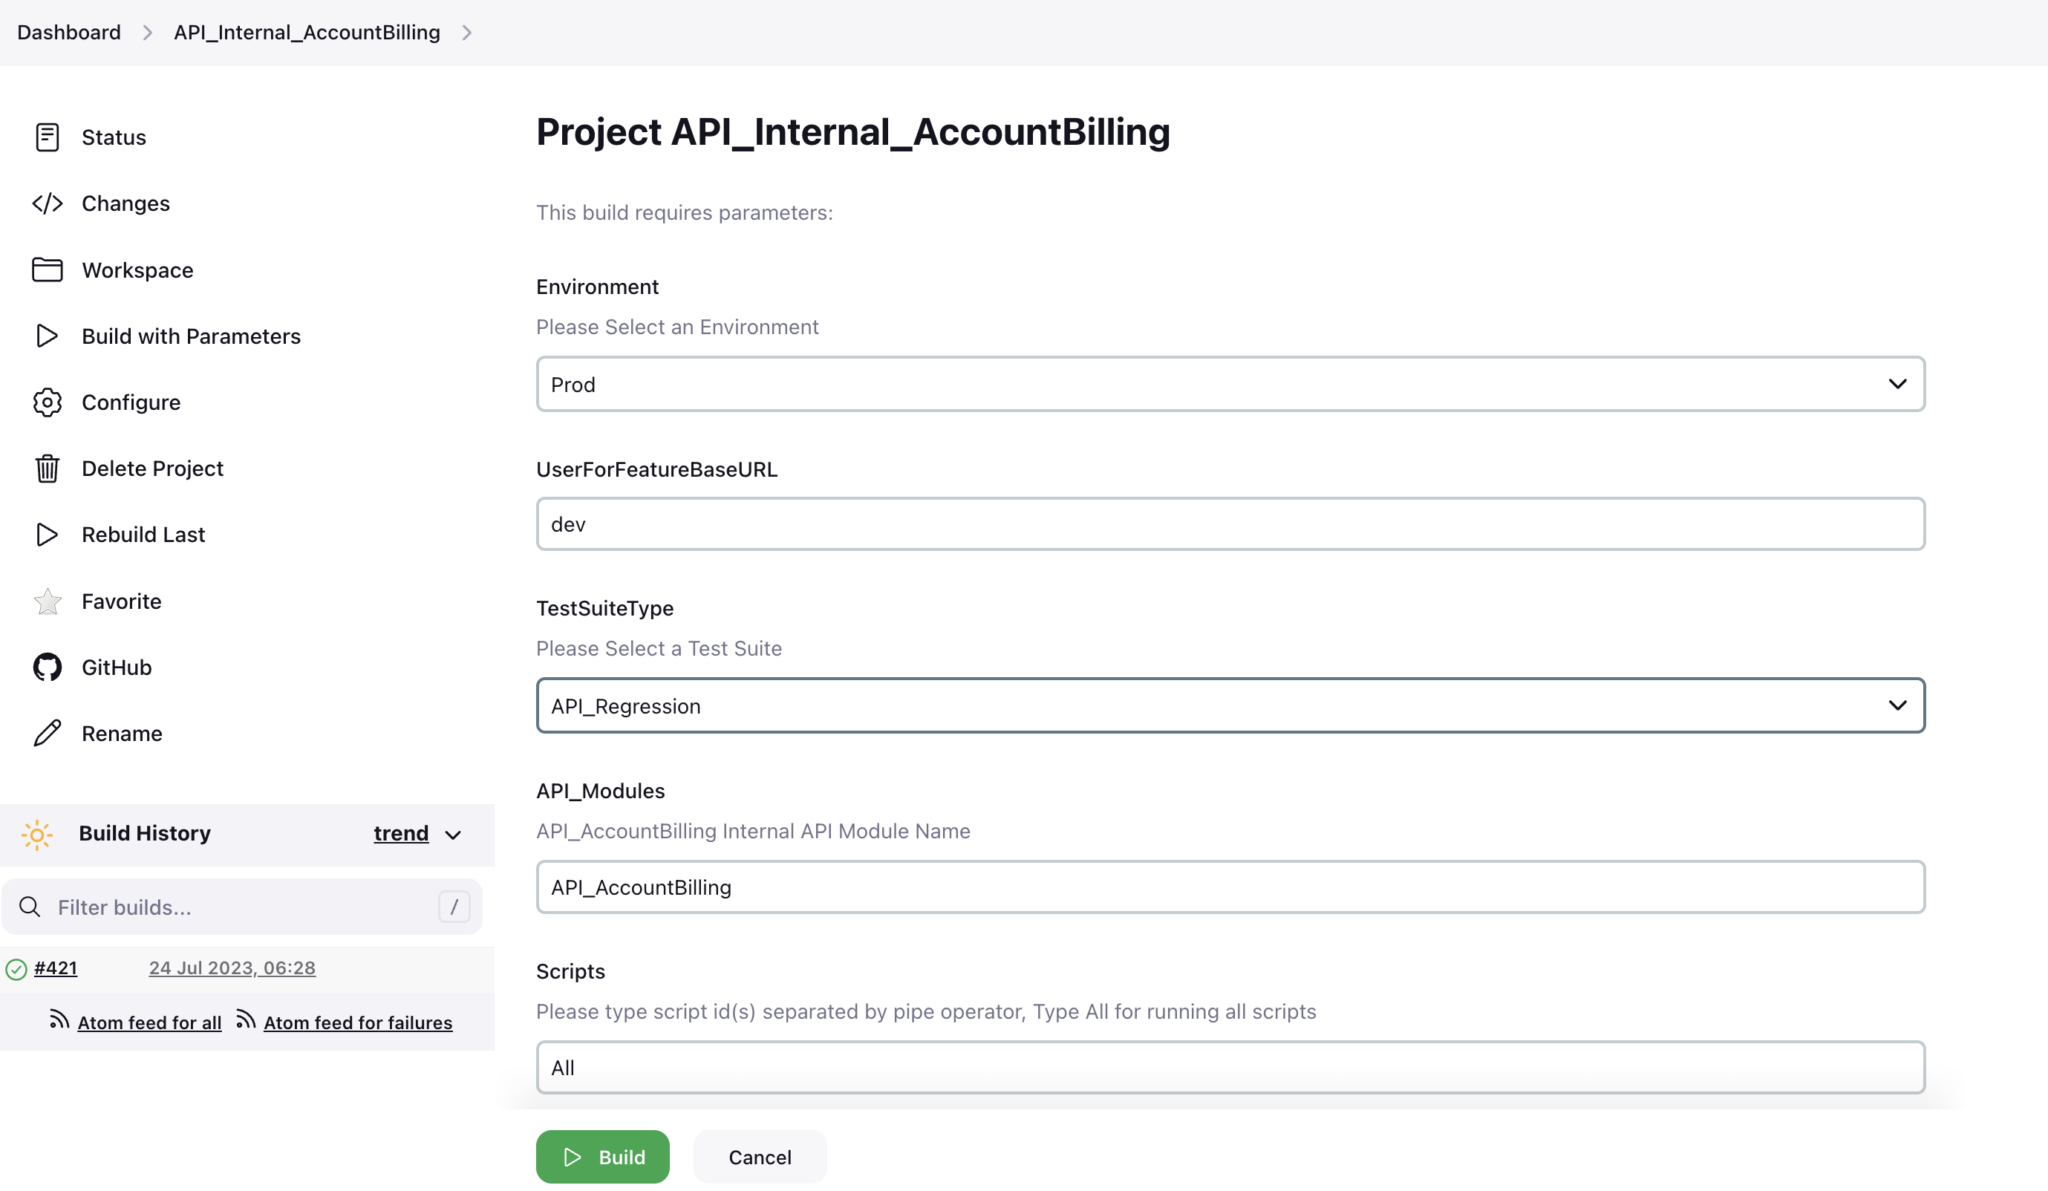Screen dimensions: 2048x1191
Task: Select Rebuild Last in sidebar
Action: click(143, 534)
